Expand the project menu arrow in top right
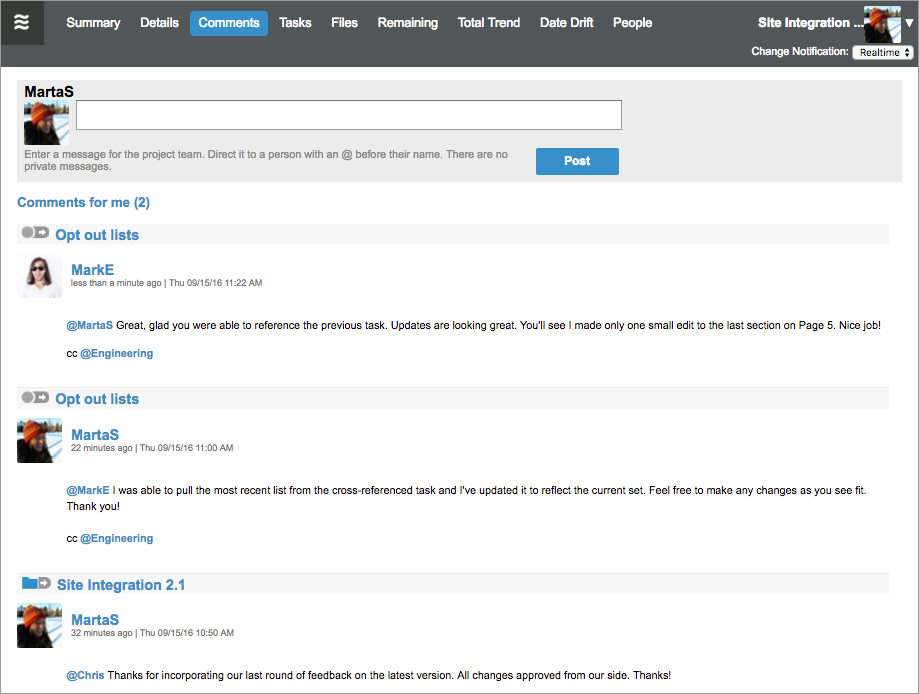919x694 pixels. [x=908, y=22]
